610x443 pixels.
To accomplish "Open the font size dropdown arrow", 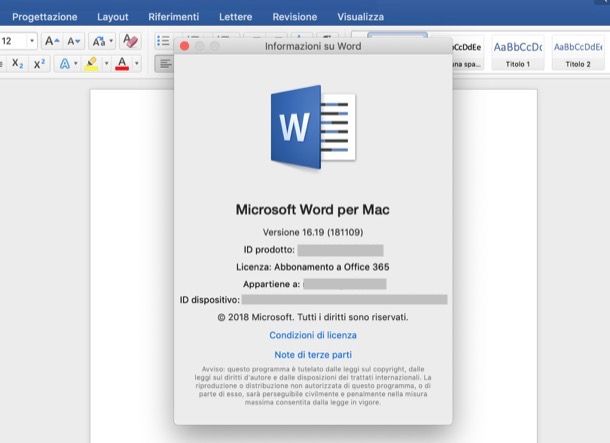I will (x=32, y=40).
